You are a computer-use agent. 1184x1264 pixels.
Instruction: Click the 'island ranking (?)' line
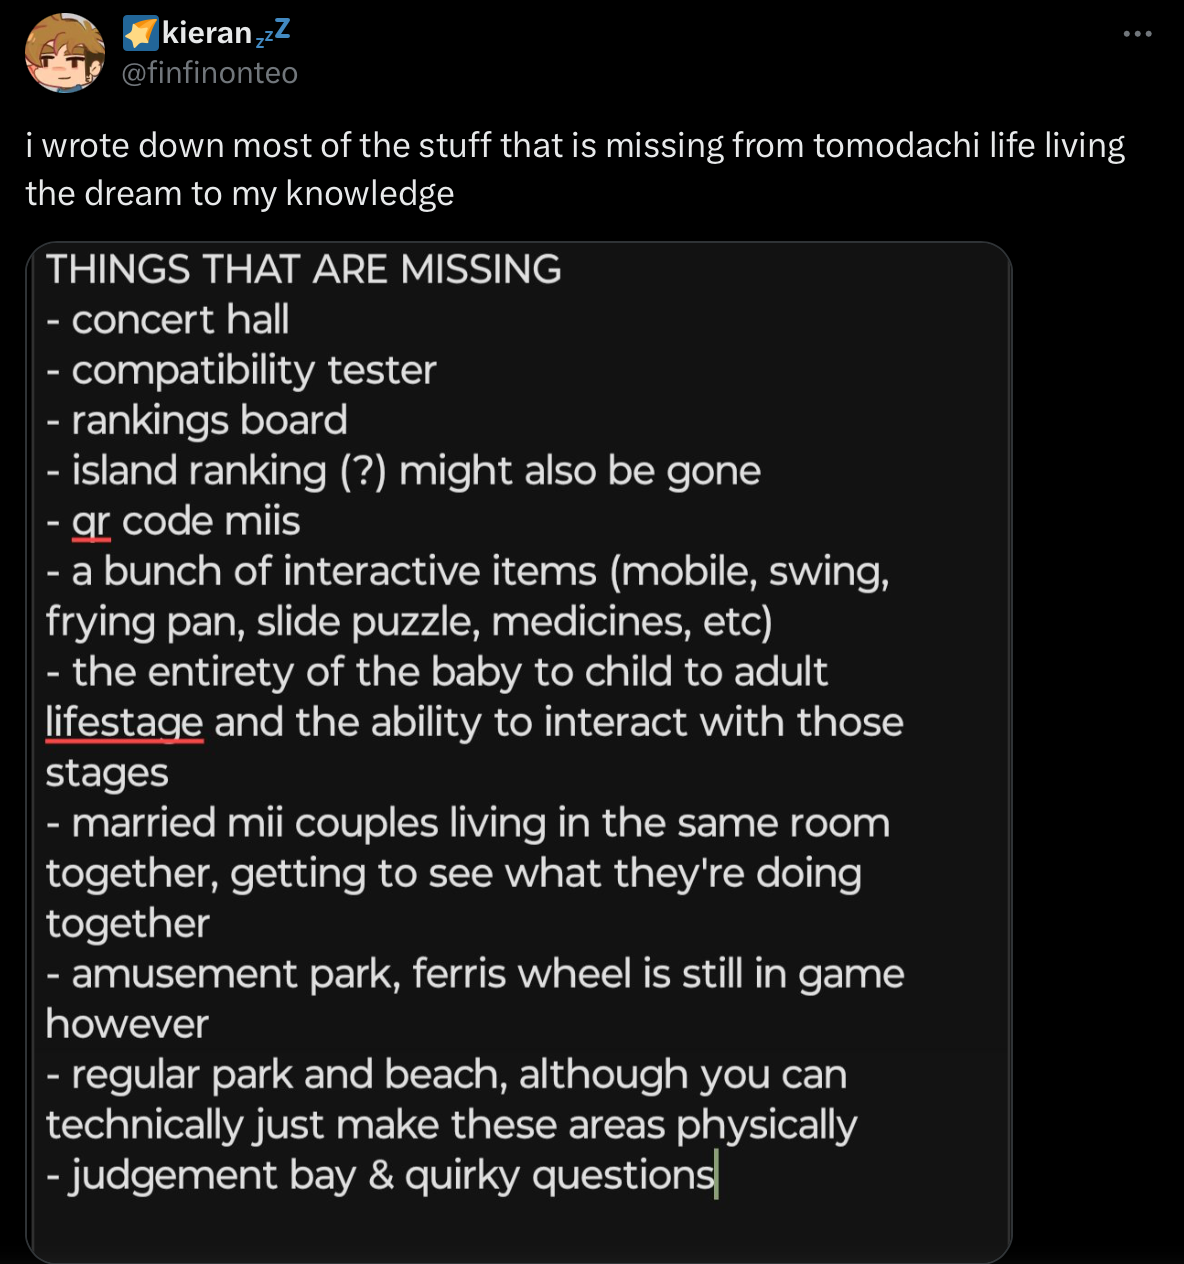point(404,471)
